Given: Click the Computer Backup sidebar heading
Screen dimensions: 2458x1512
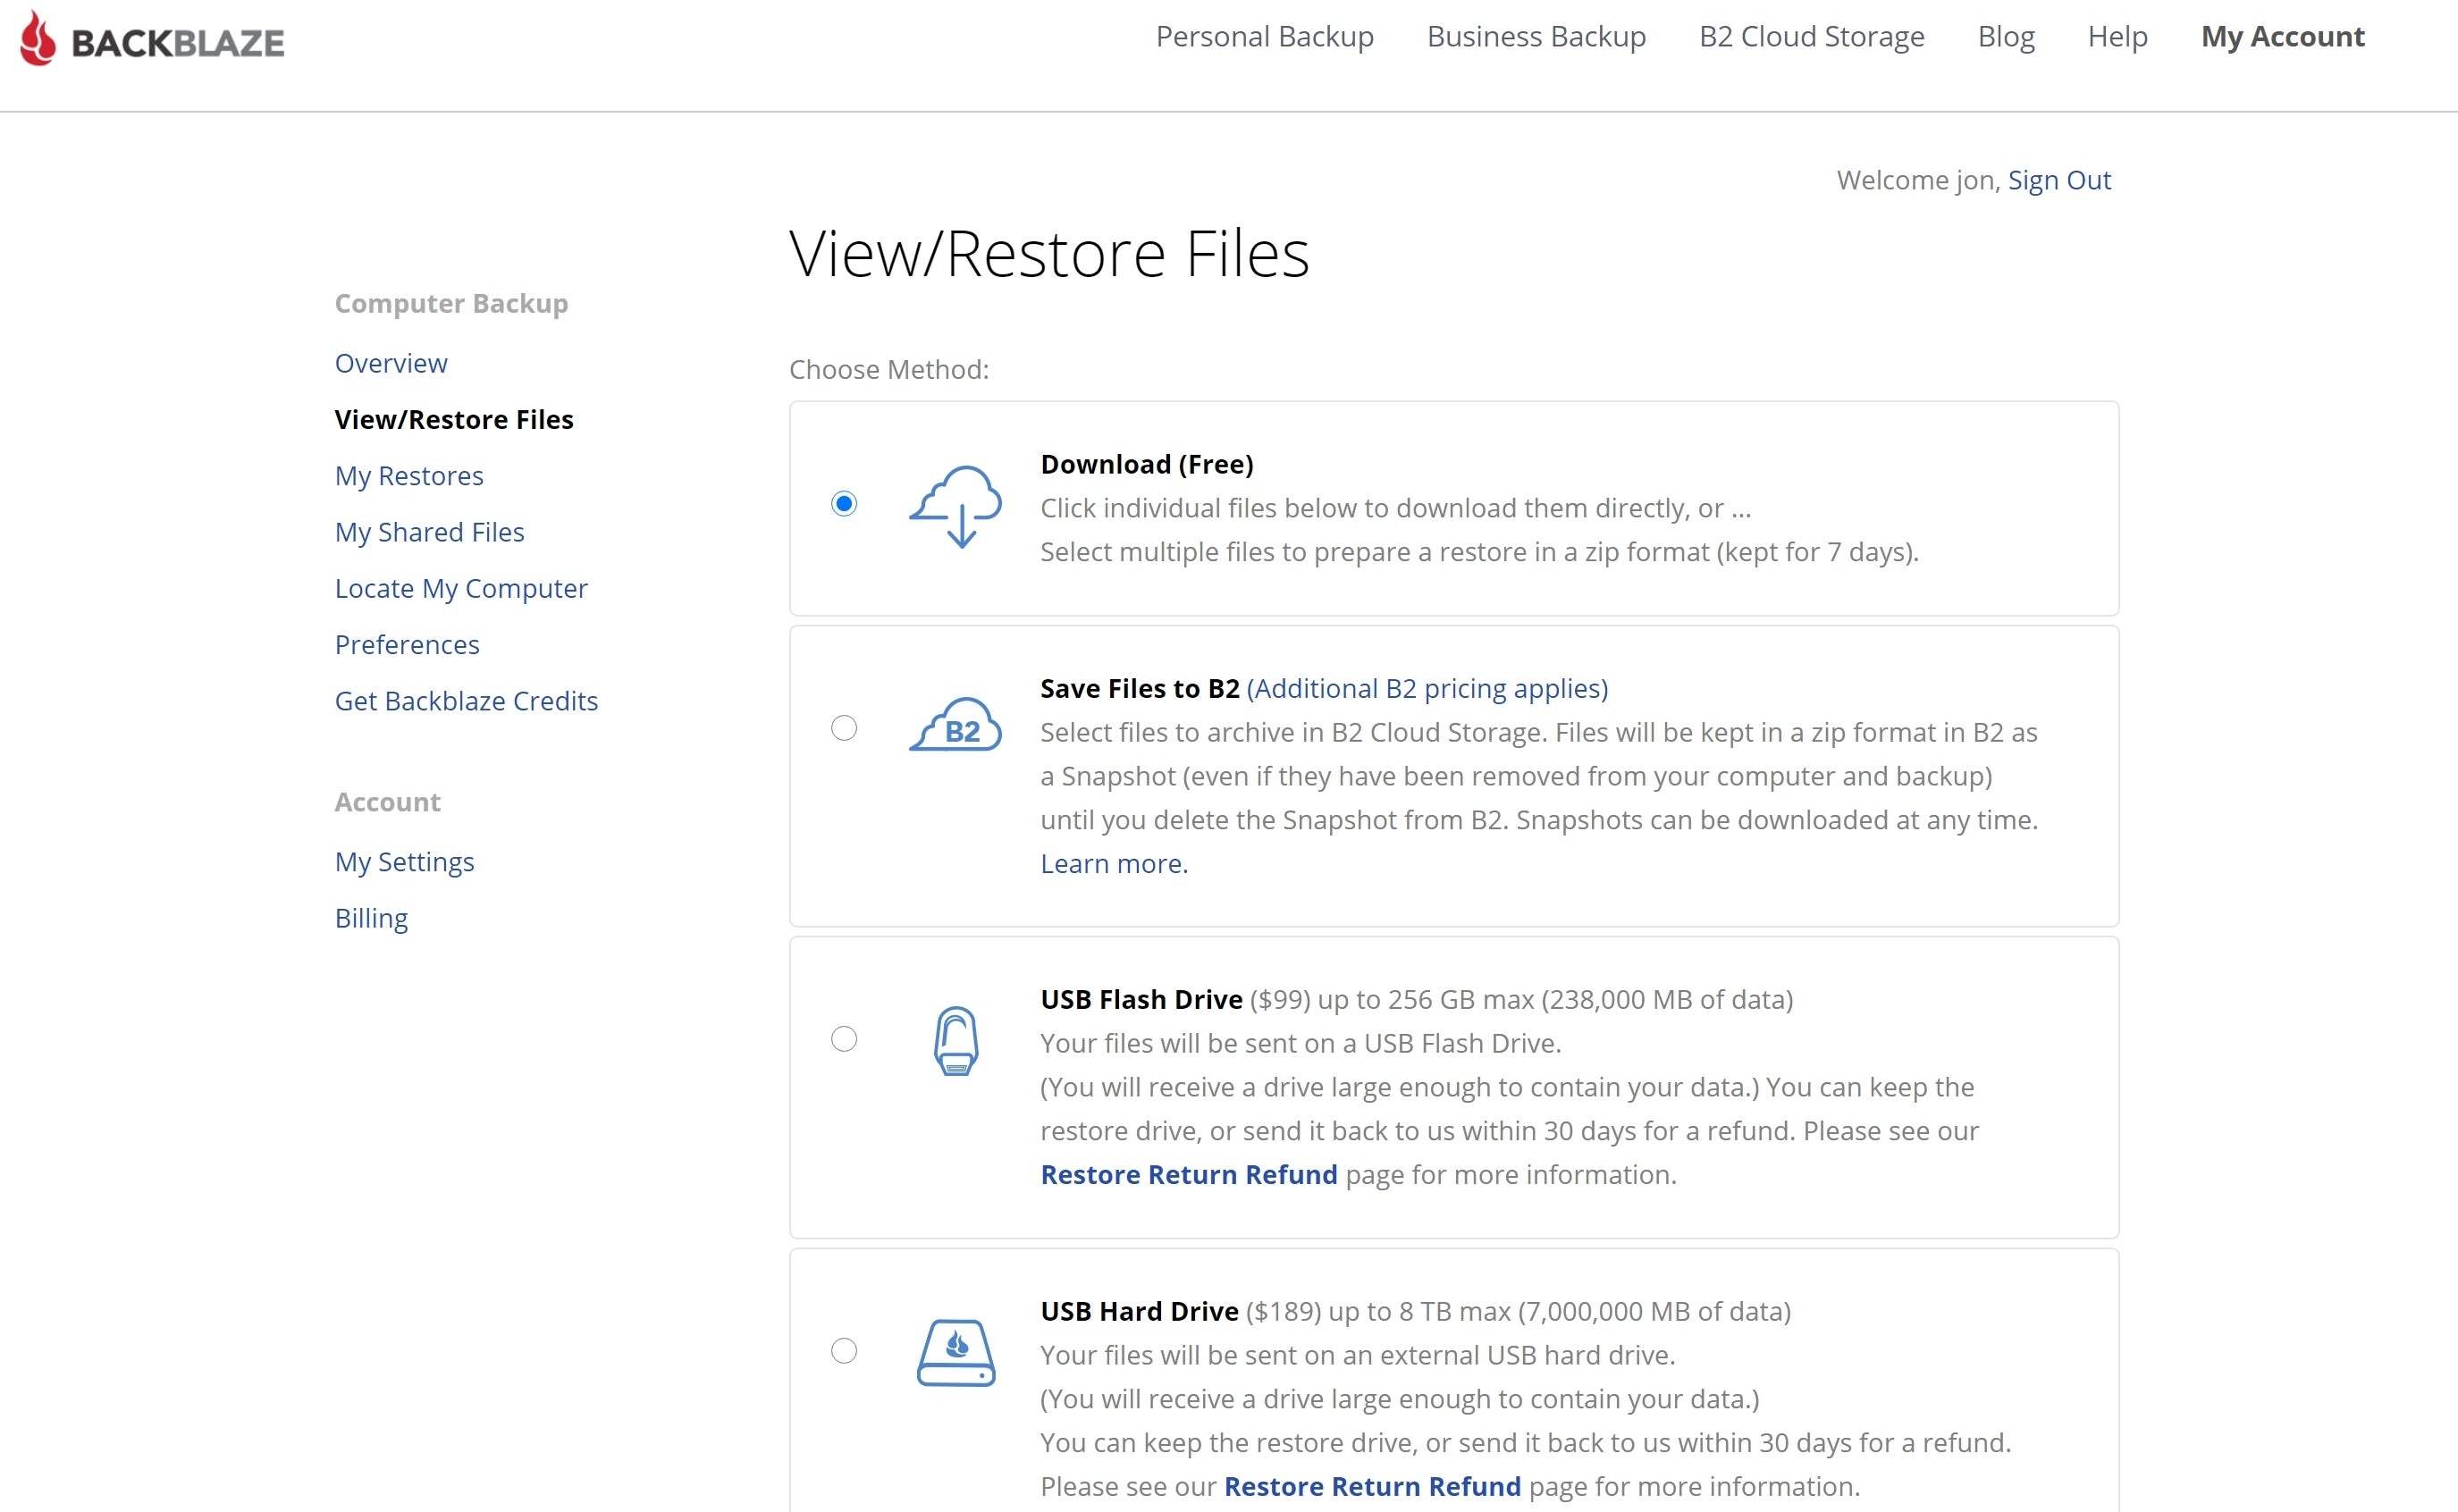Looking at the screenshot, I should coord(452,303).
